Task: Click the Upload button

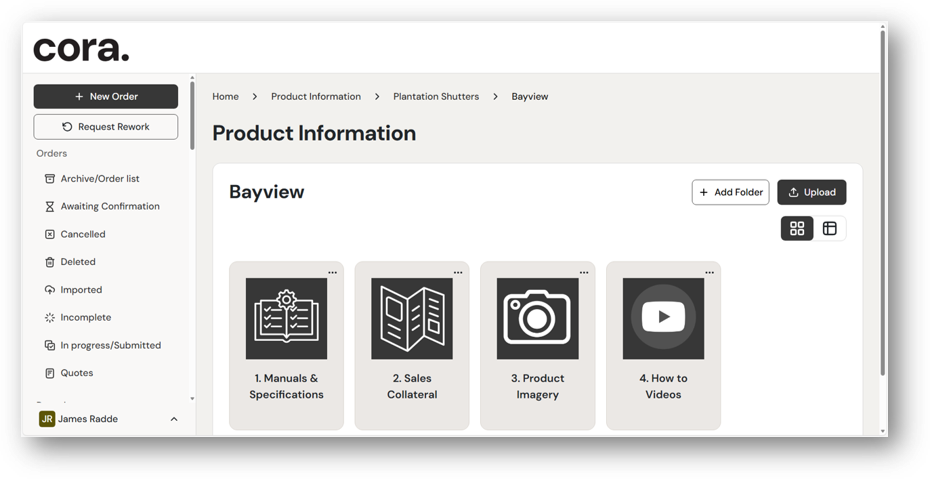Action: click(812, 192)
